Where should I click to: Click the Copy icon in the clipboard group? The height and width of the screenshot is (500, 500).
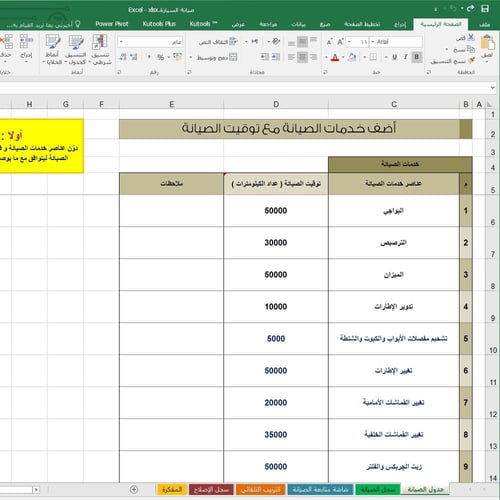tap(471, 49)
